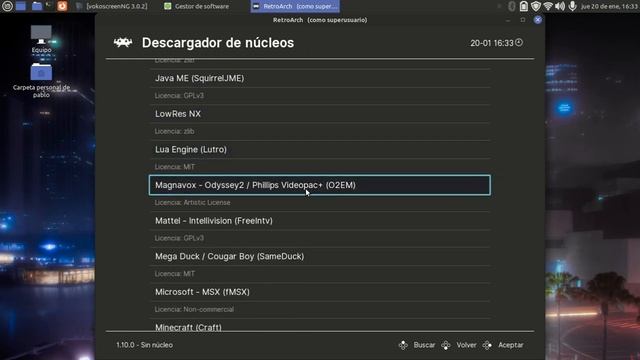Screen dimensions: 640x360
Task: Click Licencia: Artistic License text
Action: point(192,202)
